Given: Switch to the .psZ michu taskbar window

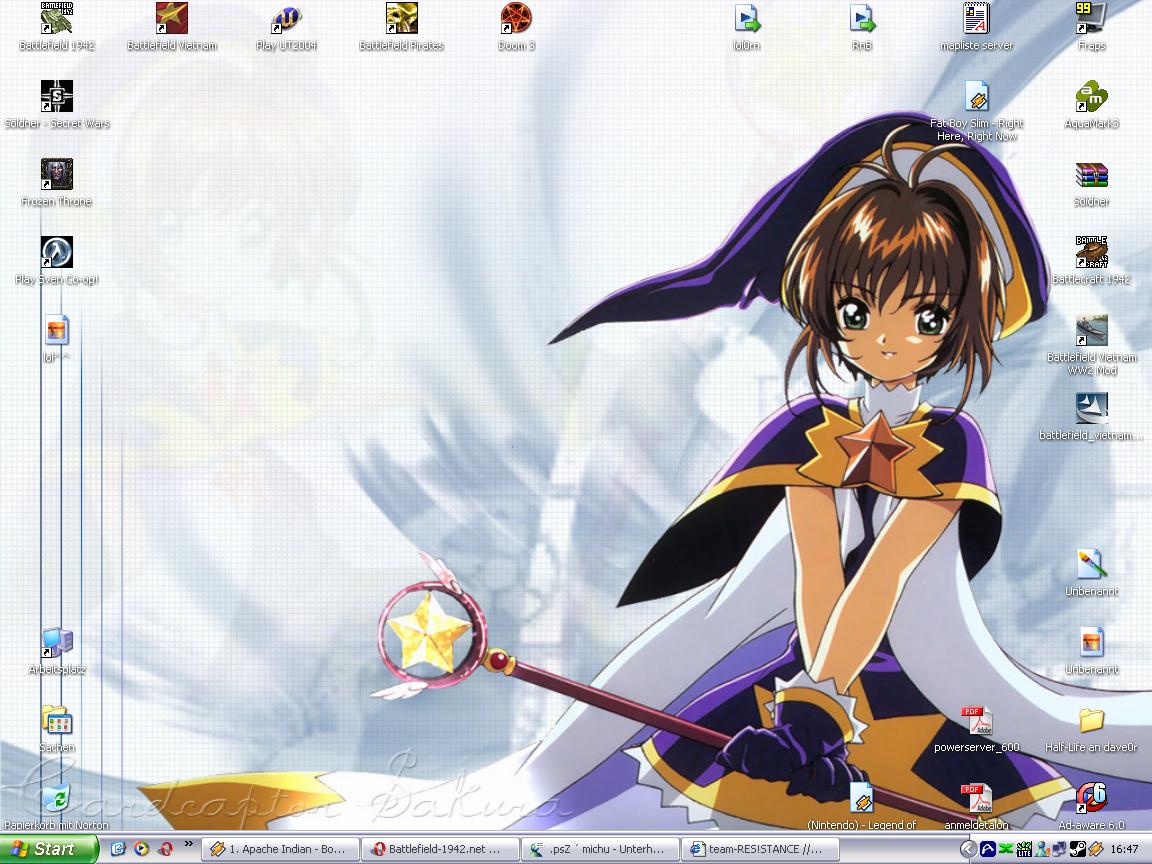Looking at the screenshot, I should click(600, 849).
